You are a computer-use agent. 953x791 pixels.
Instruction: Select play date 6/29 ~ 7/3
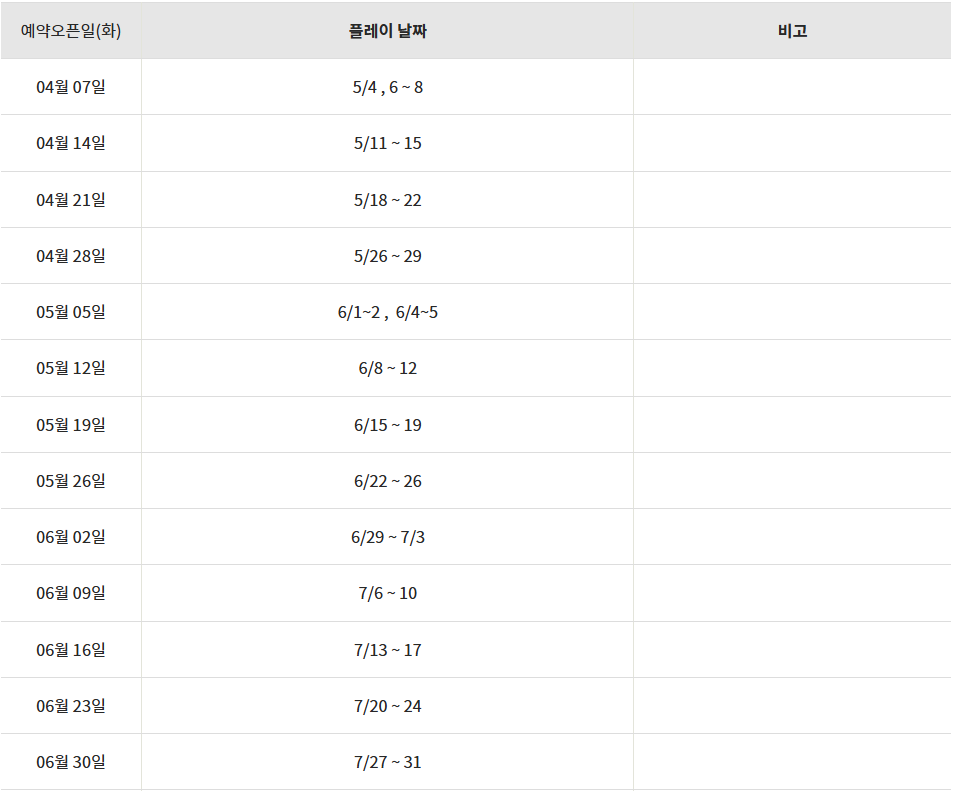(x=387, y=537)
